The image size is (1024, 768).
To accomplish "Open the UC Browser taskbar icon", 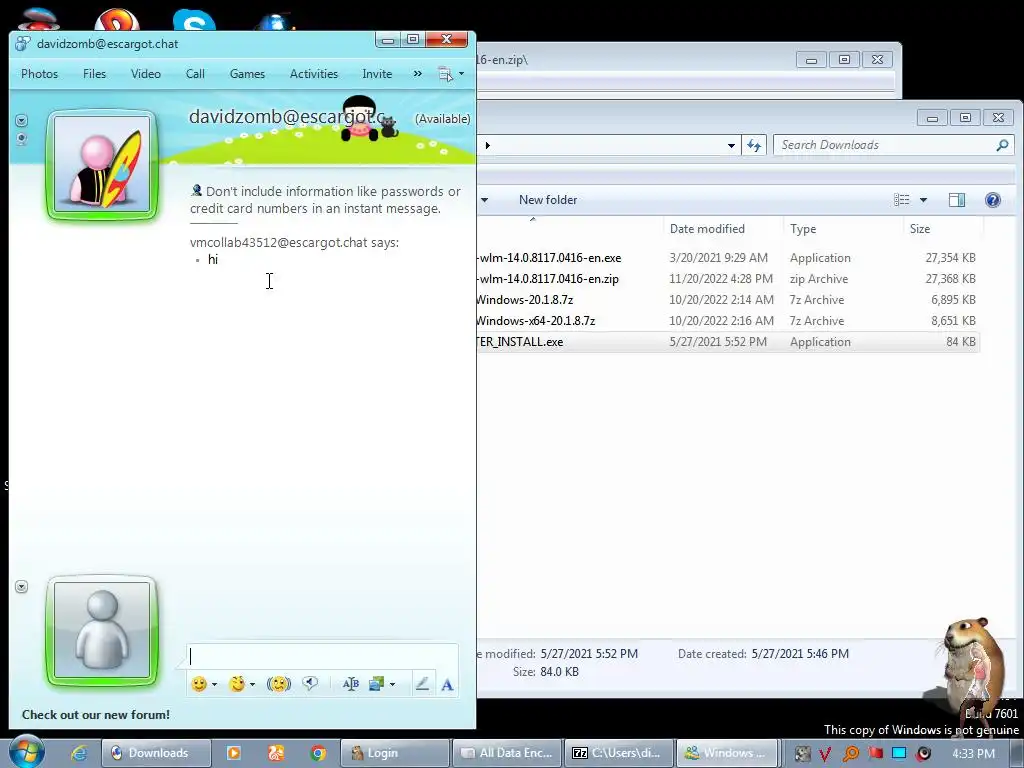I will click(276, 753).
